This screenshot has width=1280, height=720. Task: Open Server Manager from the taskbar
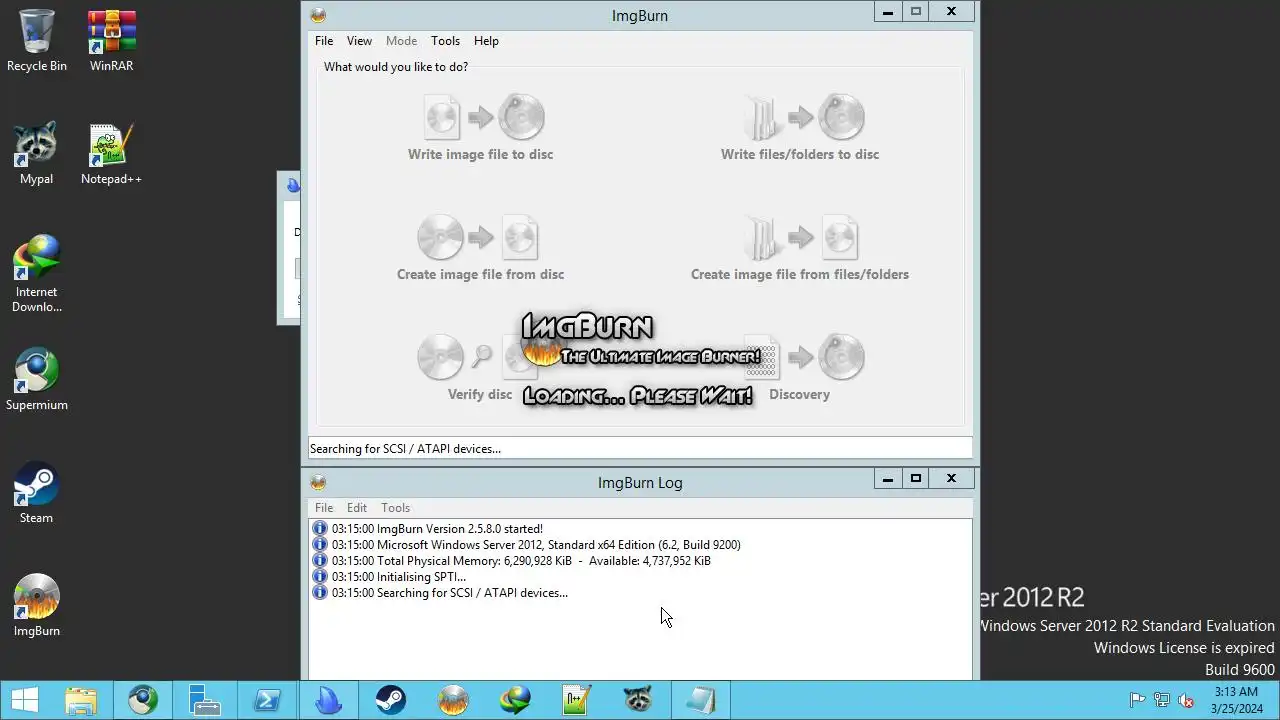pyautogui.click(x=205, y=700)
